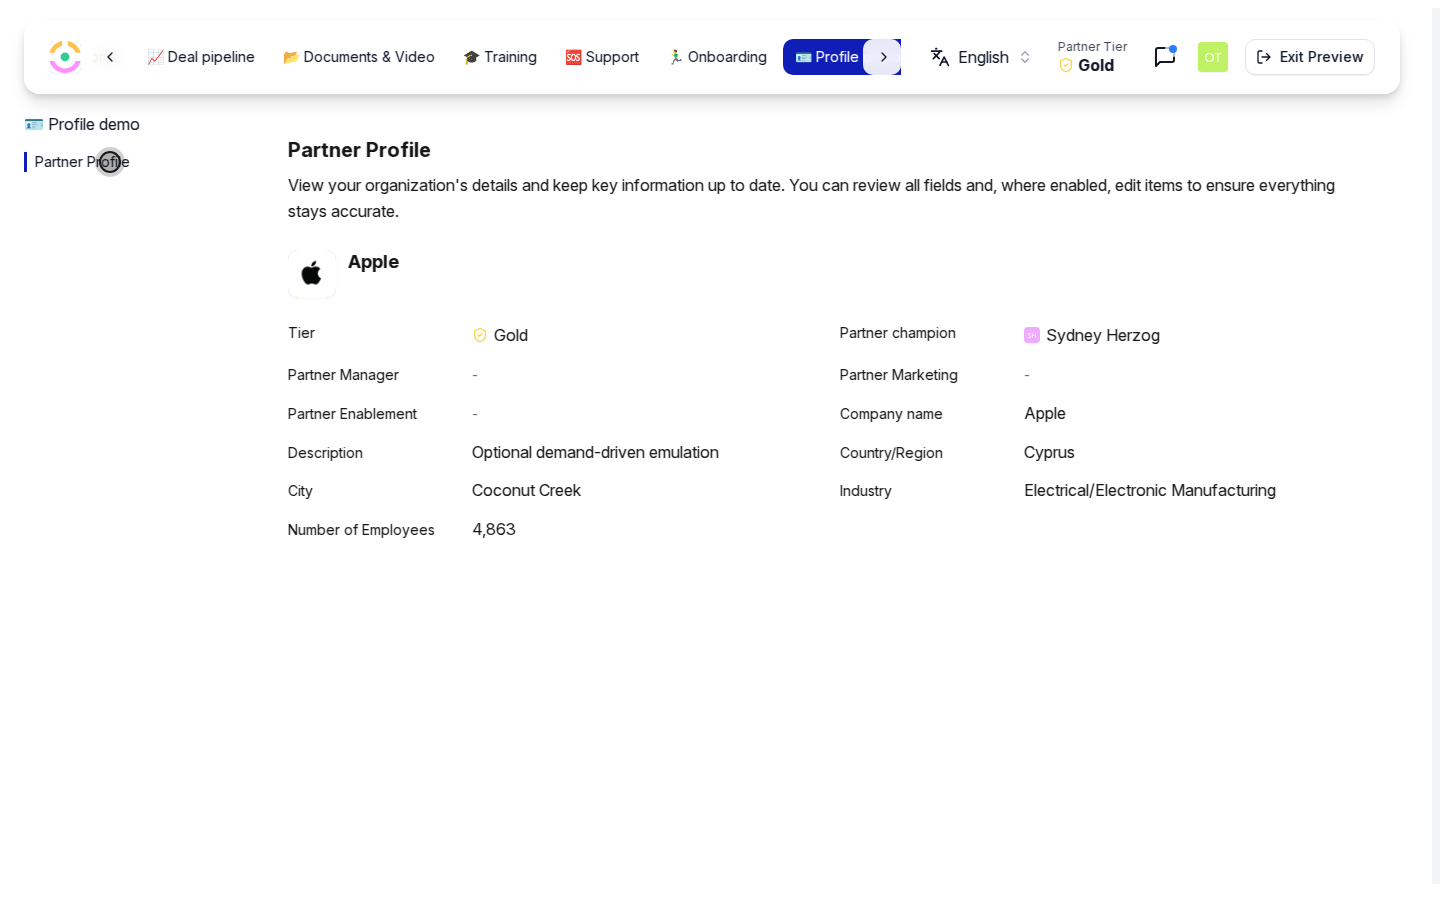Click the Apple company heading
This screenshot has width=1440, height=900.
[373, 262]
